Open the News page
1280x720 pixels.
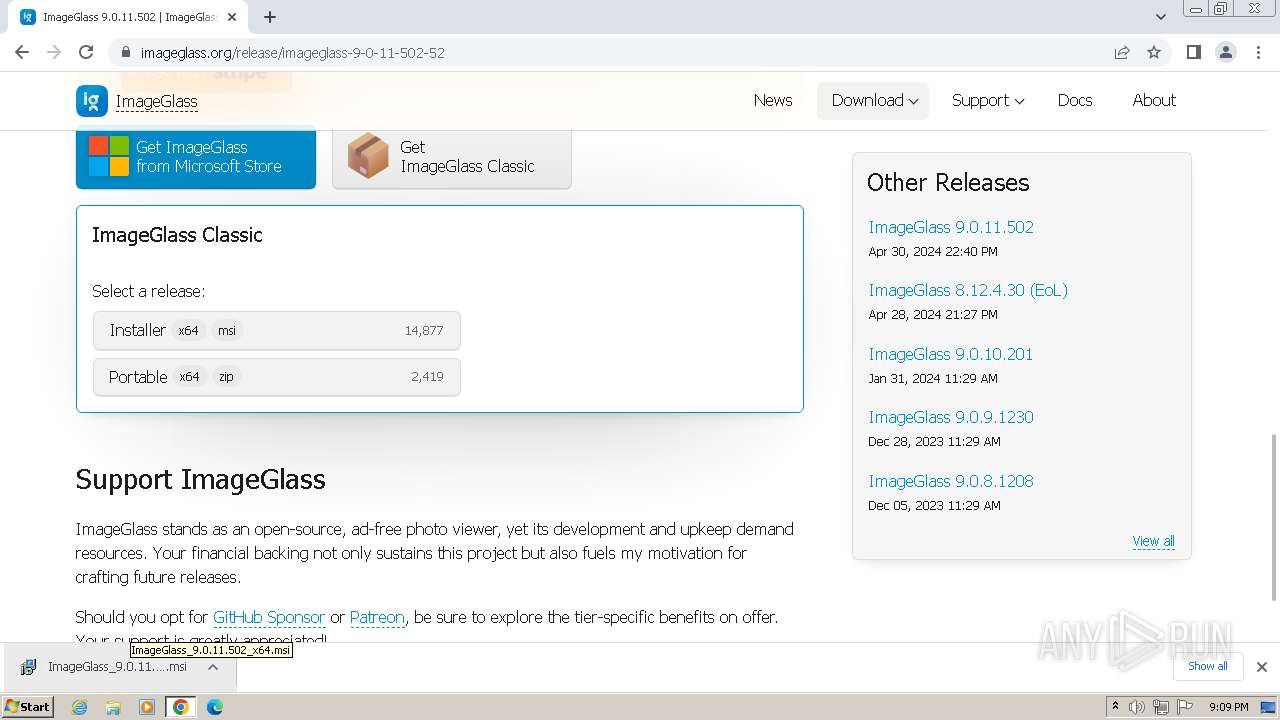pos(773,100)
